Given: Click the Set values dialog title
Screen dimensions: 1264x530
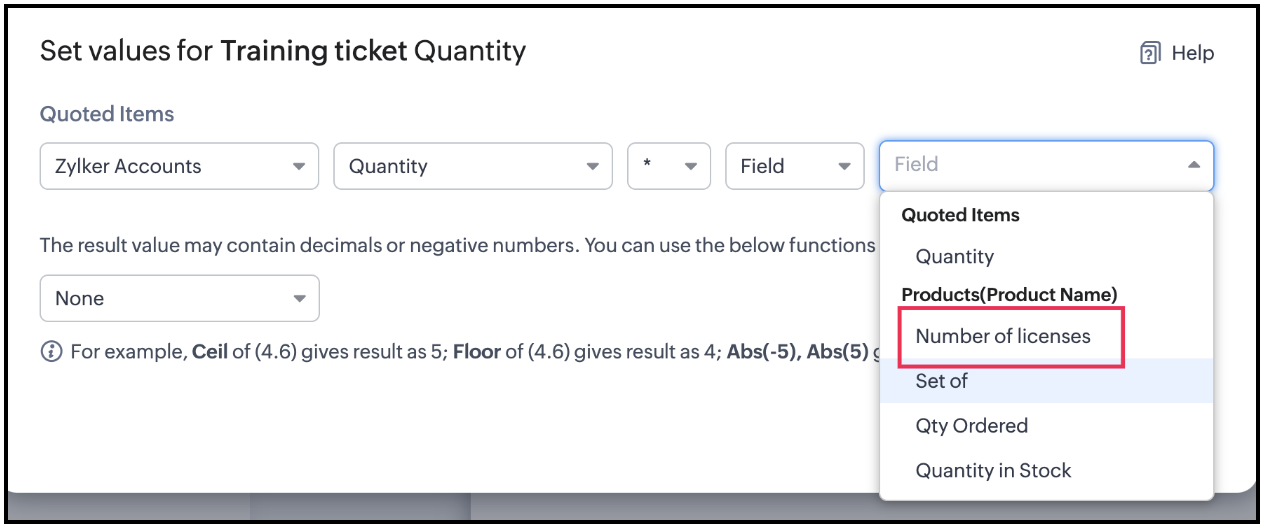Looking at the screenshot, I should [283, 51].
